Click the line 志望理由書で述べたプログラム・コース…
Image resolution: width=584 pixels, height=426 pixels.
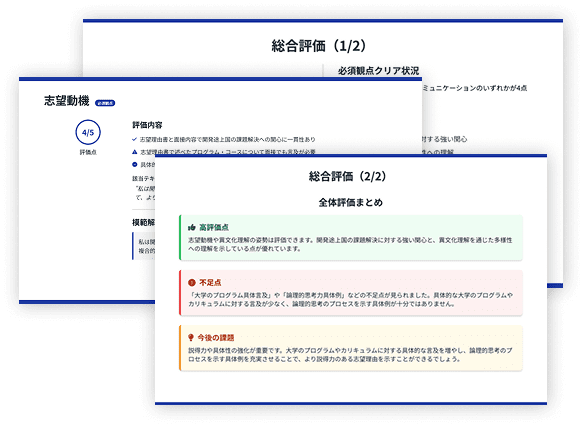[228, 152]
